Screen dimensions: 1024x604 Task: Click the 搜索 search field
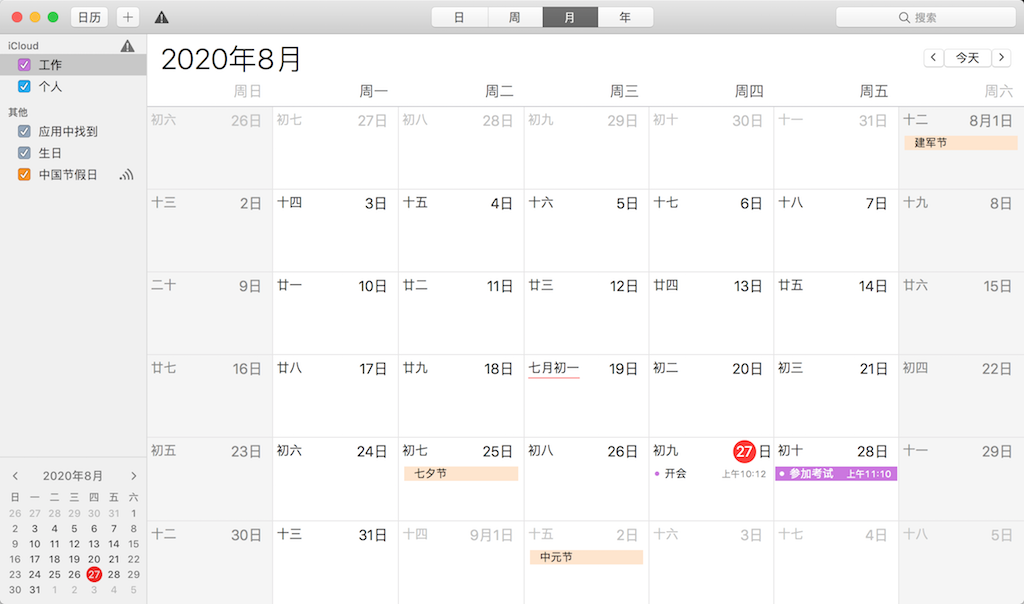(925, 18)
